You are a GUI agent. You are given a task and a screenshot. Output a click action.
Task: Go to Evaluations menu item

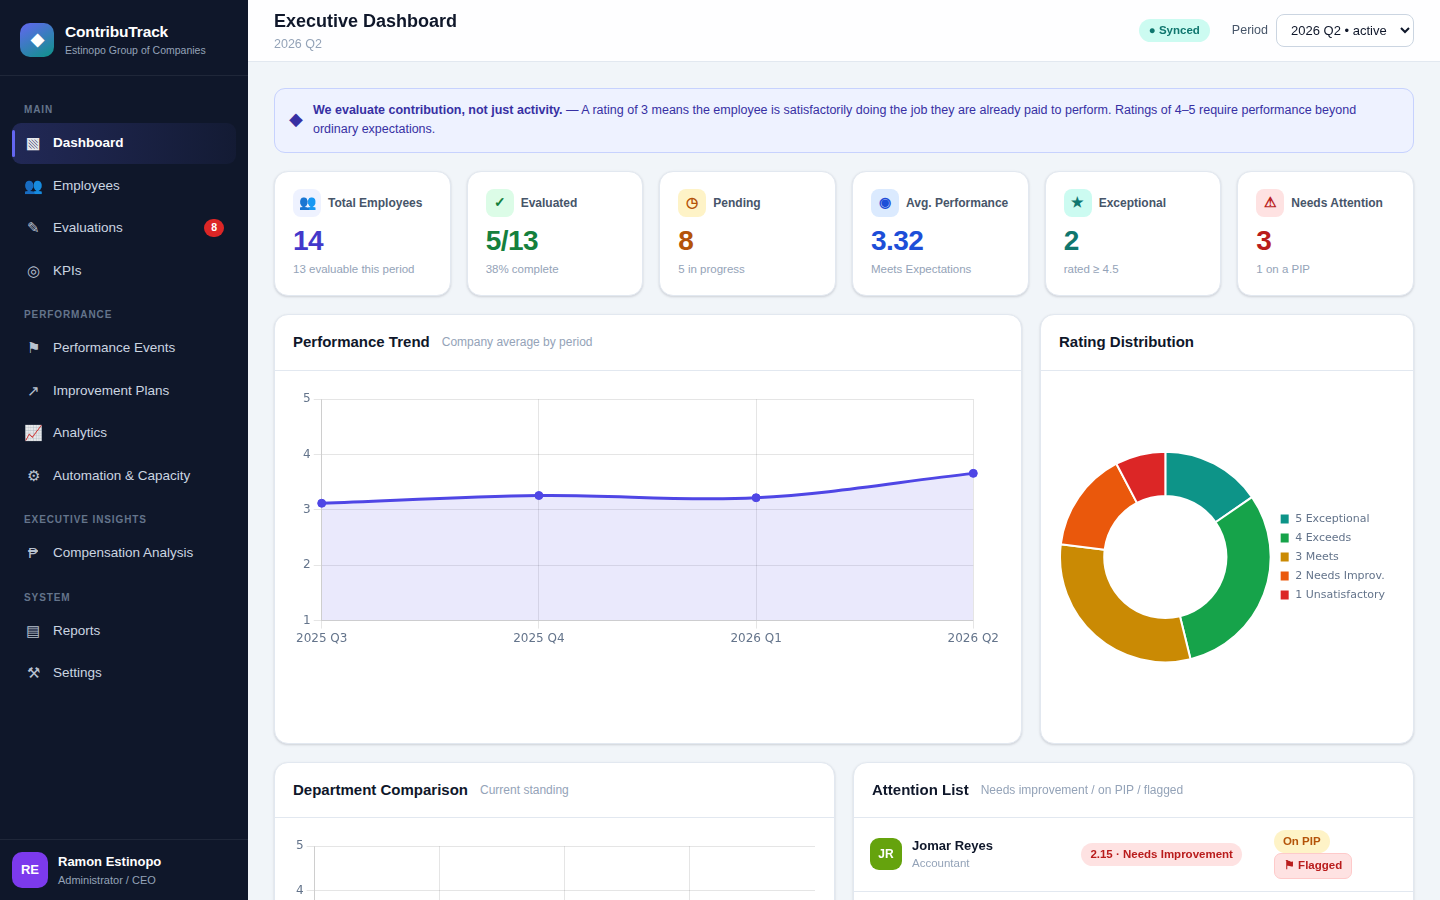124,228
